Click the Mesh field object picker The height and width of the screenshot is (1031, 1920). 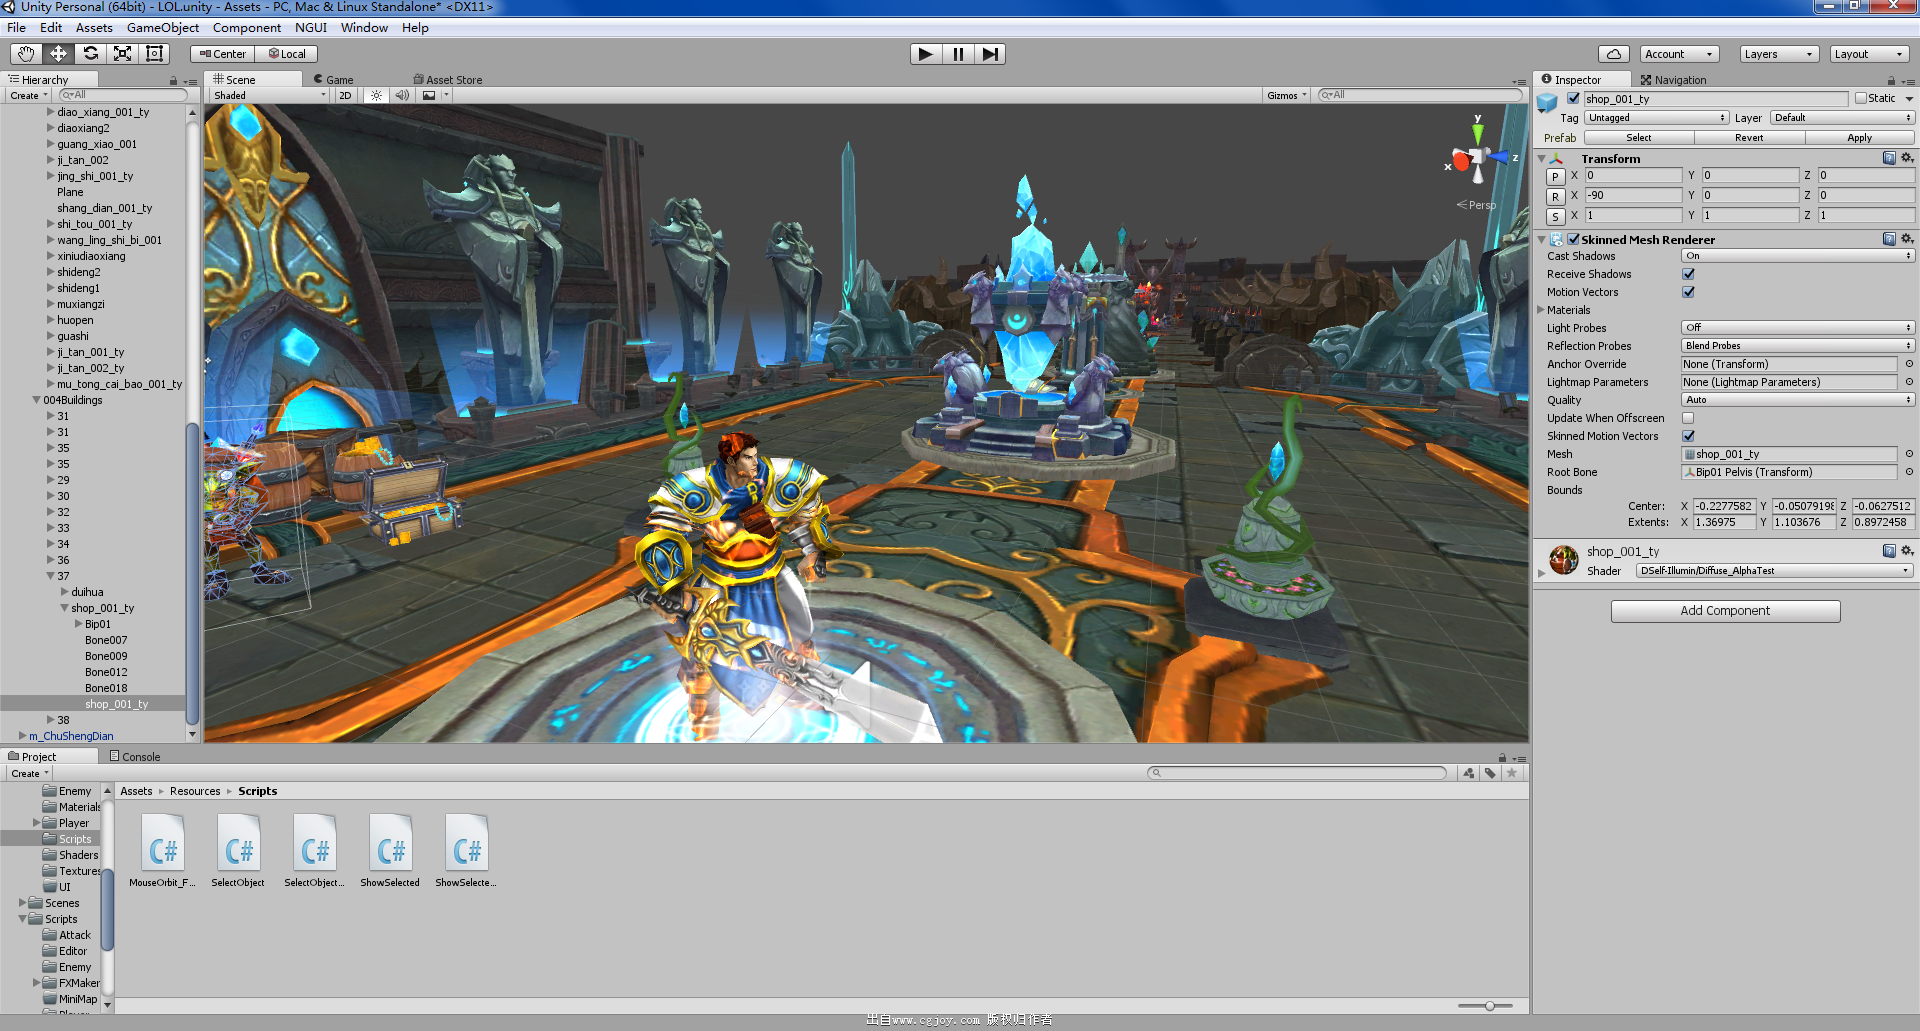1909,454
